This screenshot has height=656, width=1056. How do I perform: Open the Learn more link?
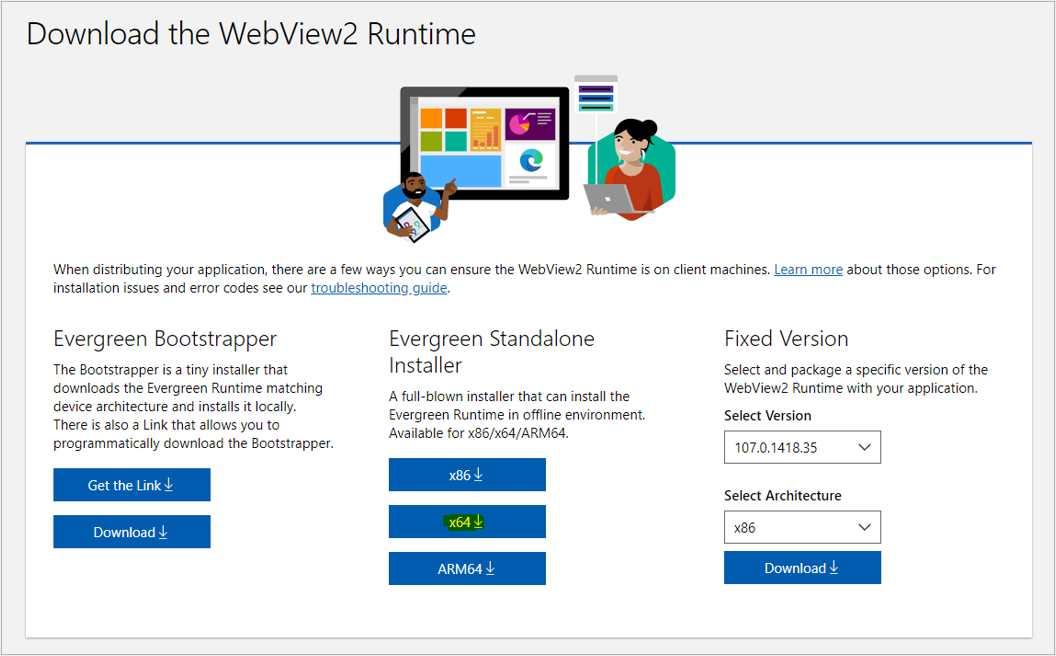pyautogui.click(x=808, y=269)
